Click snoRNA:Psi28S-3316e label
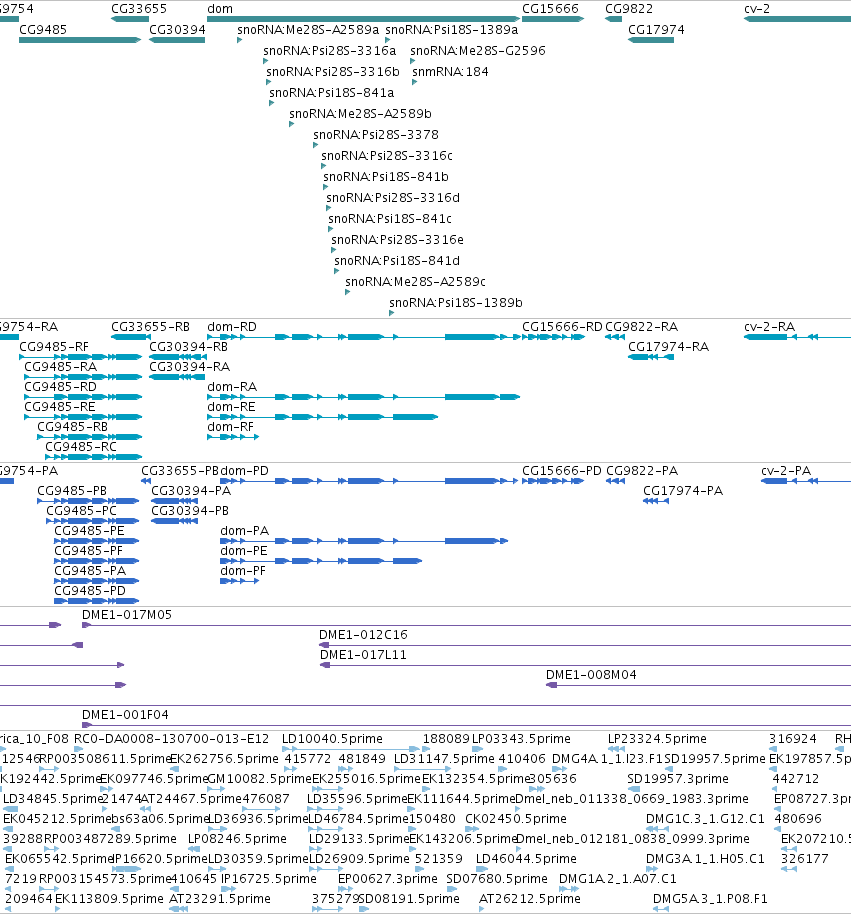This screenshot has height=914, width=851. 398,240
